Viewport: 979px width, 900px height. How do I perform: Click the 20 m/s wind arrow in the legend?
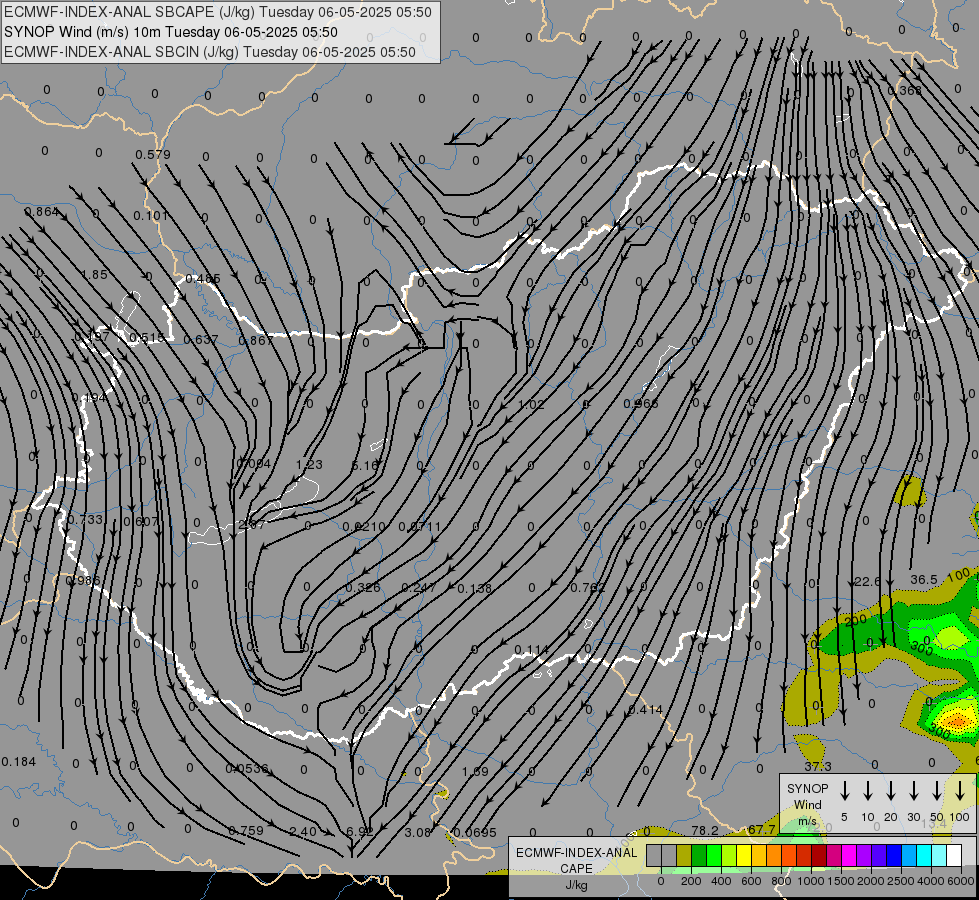(x=890, y=791)
